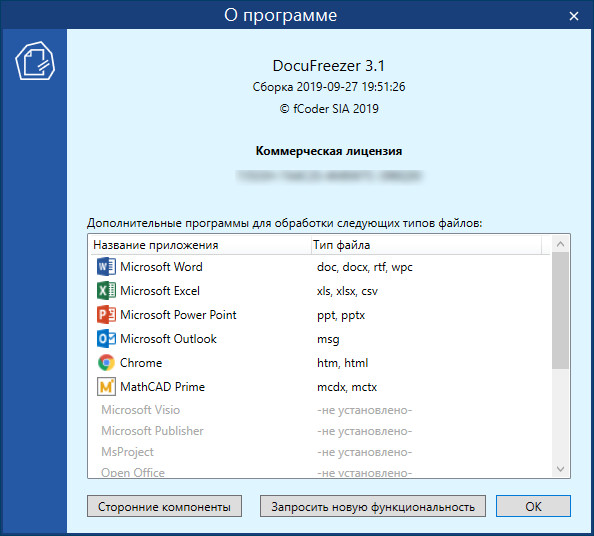Click file types 'xls, xlsx, csv'
The height and width of the screenshot is (536, 594).
pos(347,291)
